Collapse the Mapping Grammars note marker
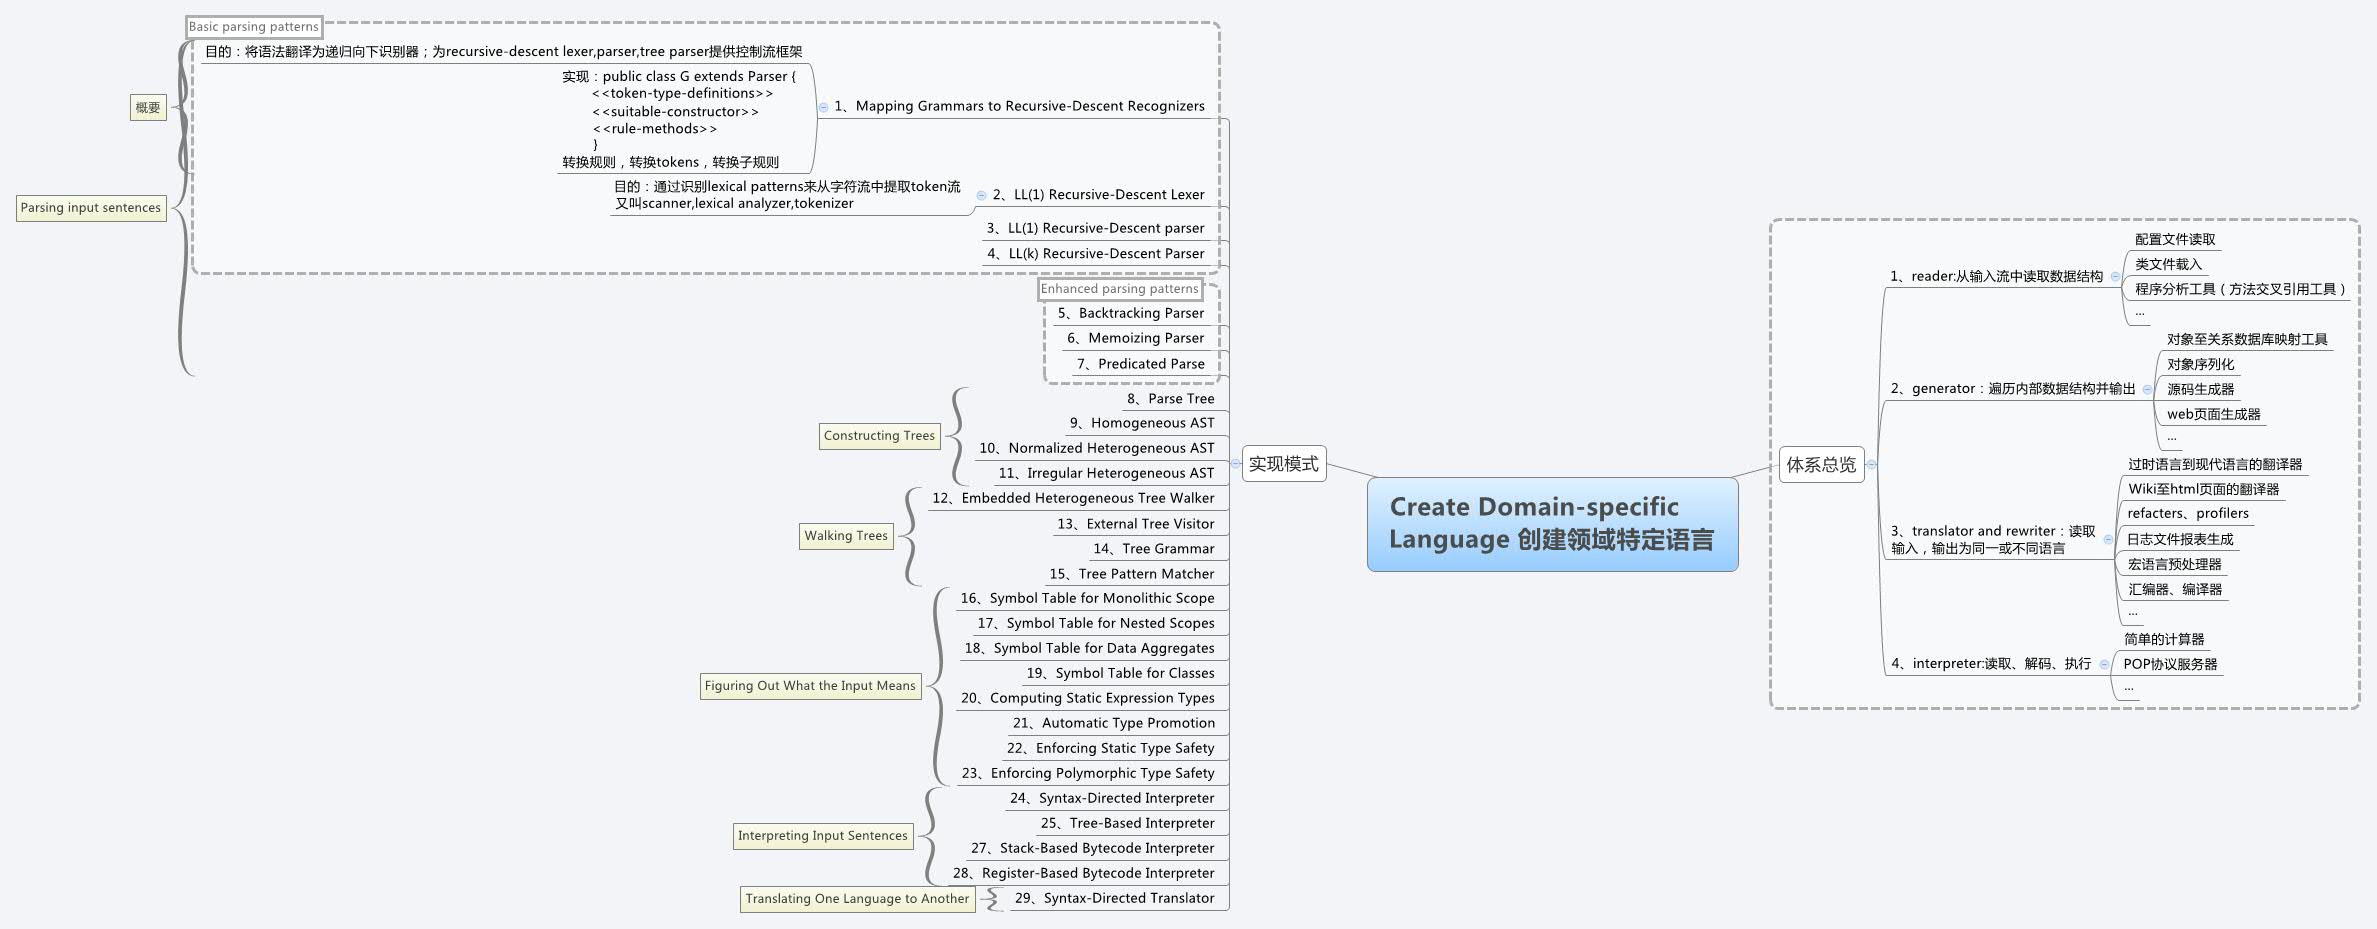 coord(822,106)
